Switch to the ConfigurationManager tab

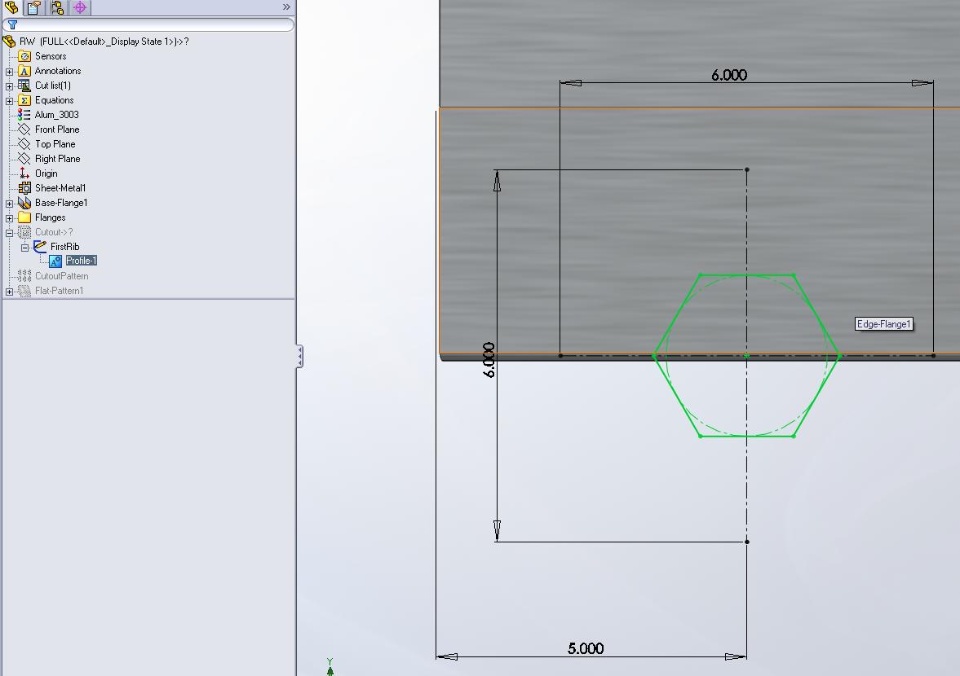coord(57,7)
